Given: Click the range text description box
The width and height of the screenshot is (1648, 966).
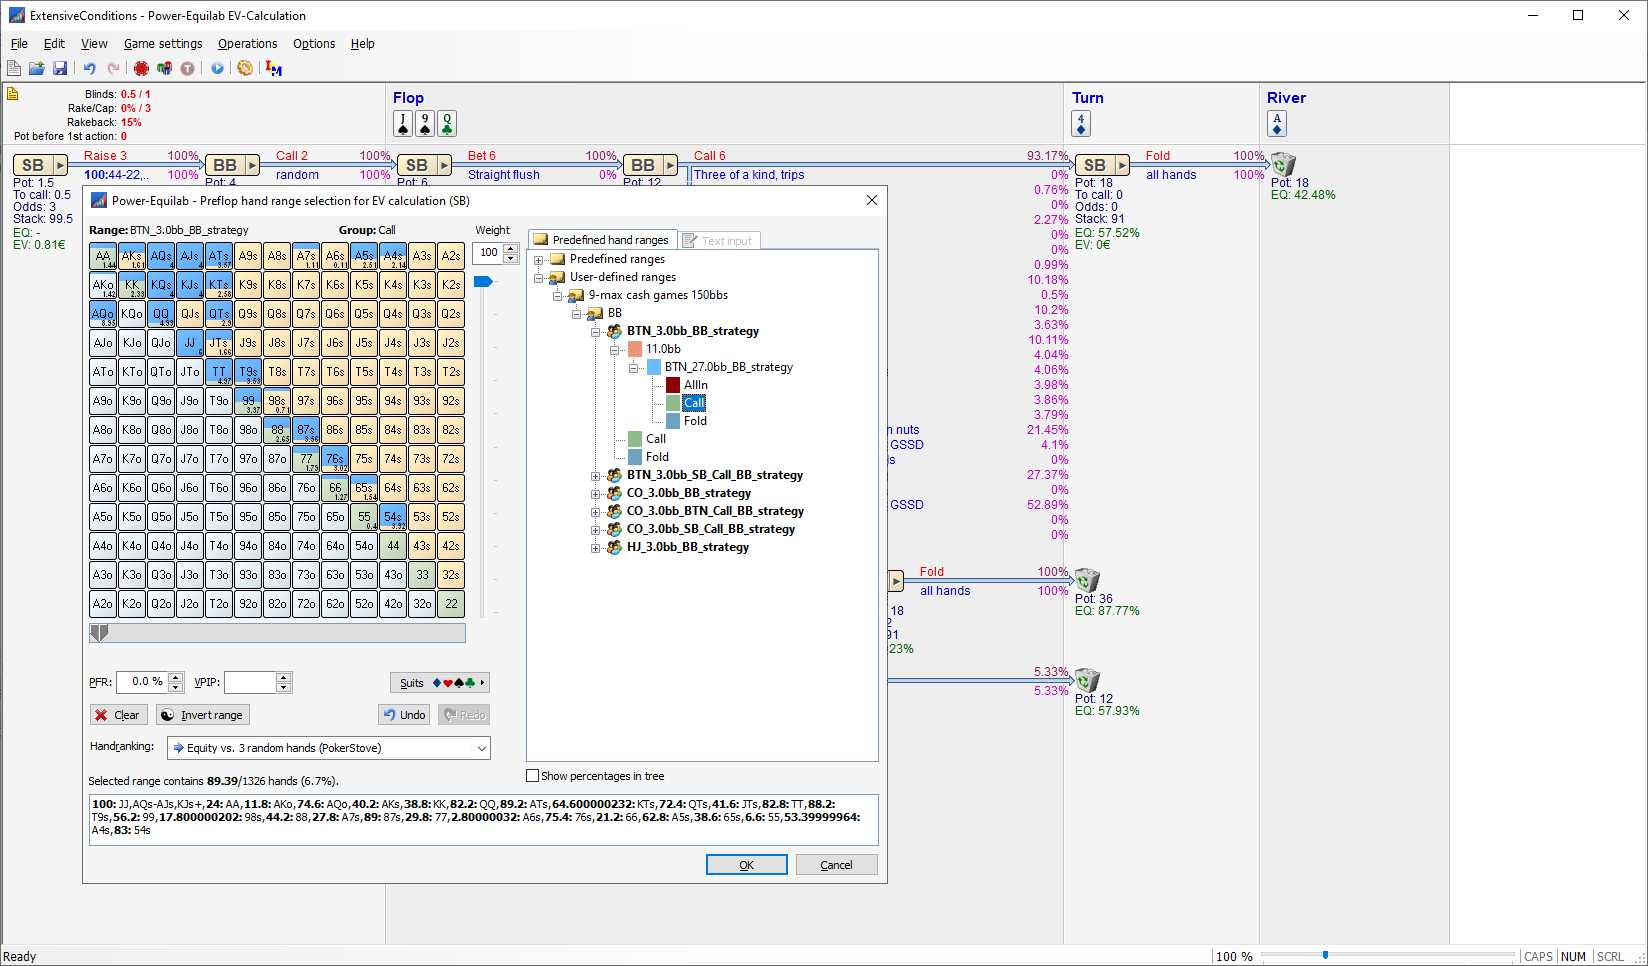Looking at the screenshot, I should (484, 819).
